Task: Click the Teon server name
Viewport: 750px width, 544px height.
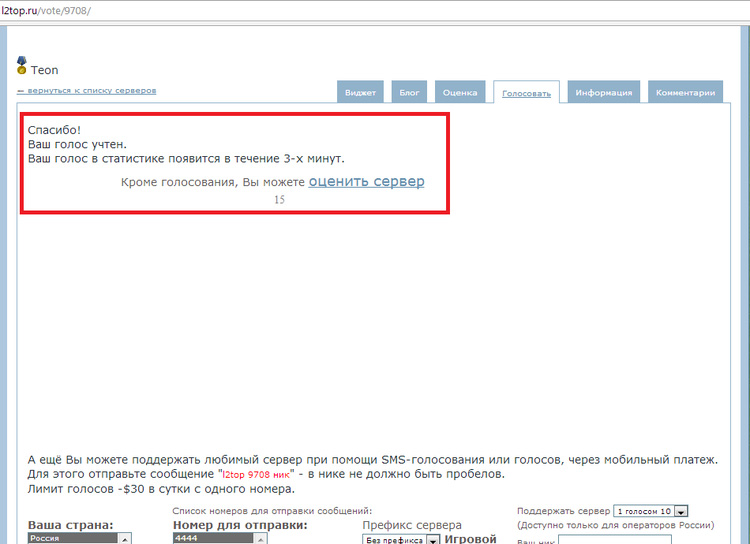Action: pyautogui.click(x=45, y=70)
